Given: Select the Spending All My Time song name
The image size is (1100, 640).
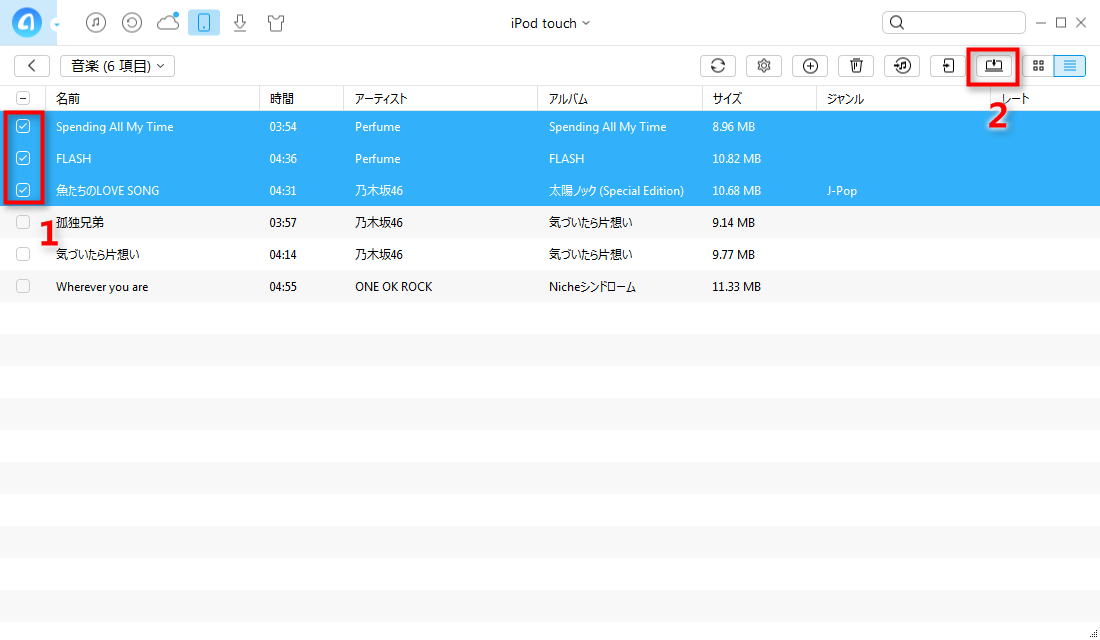Looking at the screenshot, I should [114, 127].
